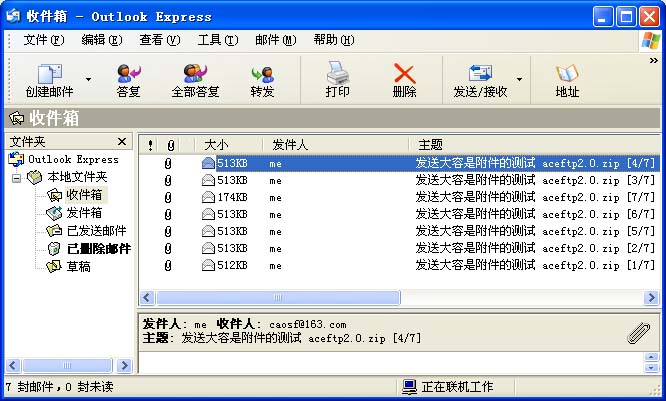Image resolution: width=666 pixels, height=401 pixels.
Task: Select the 草稿 (Drafts) folder
Action: (78, 266)
